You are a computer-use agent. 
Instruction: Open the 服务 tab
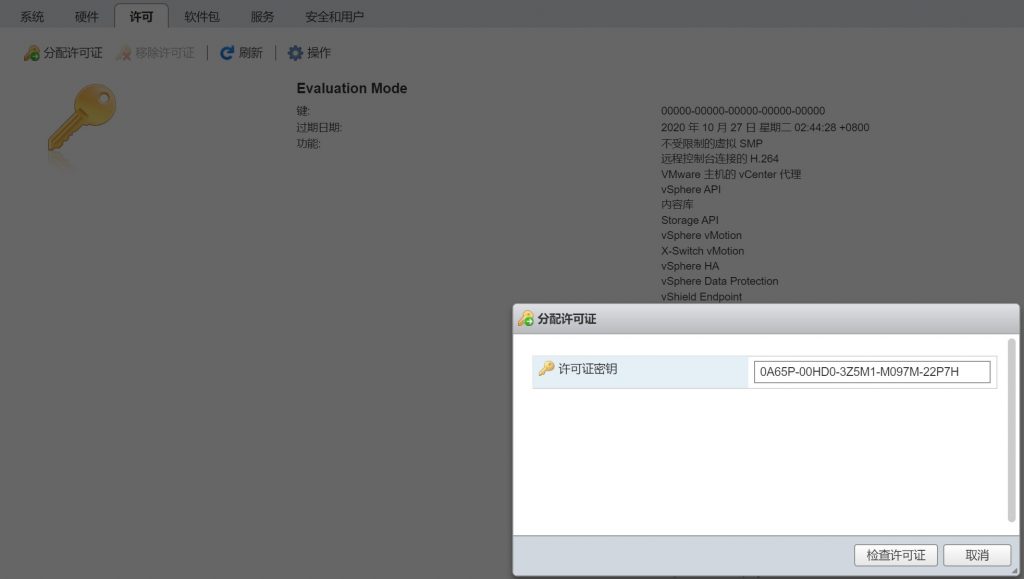pos(262,17)
